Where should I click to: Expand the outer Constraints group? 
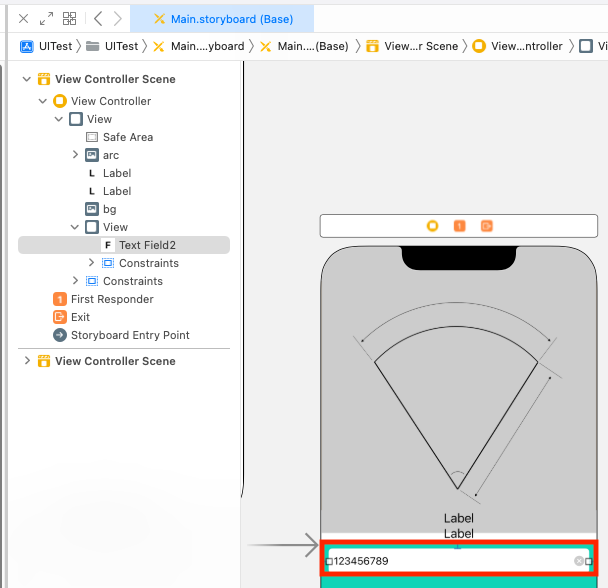75,280
